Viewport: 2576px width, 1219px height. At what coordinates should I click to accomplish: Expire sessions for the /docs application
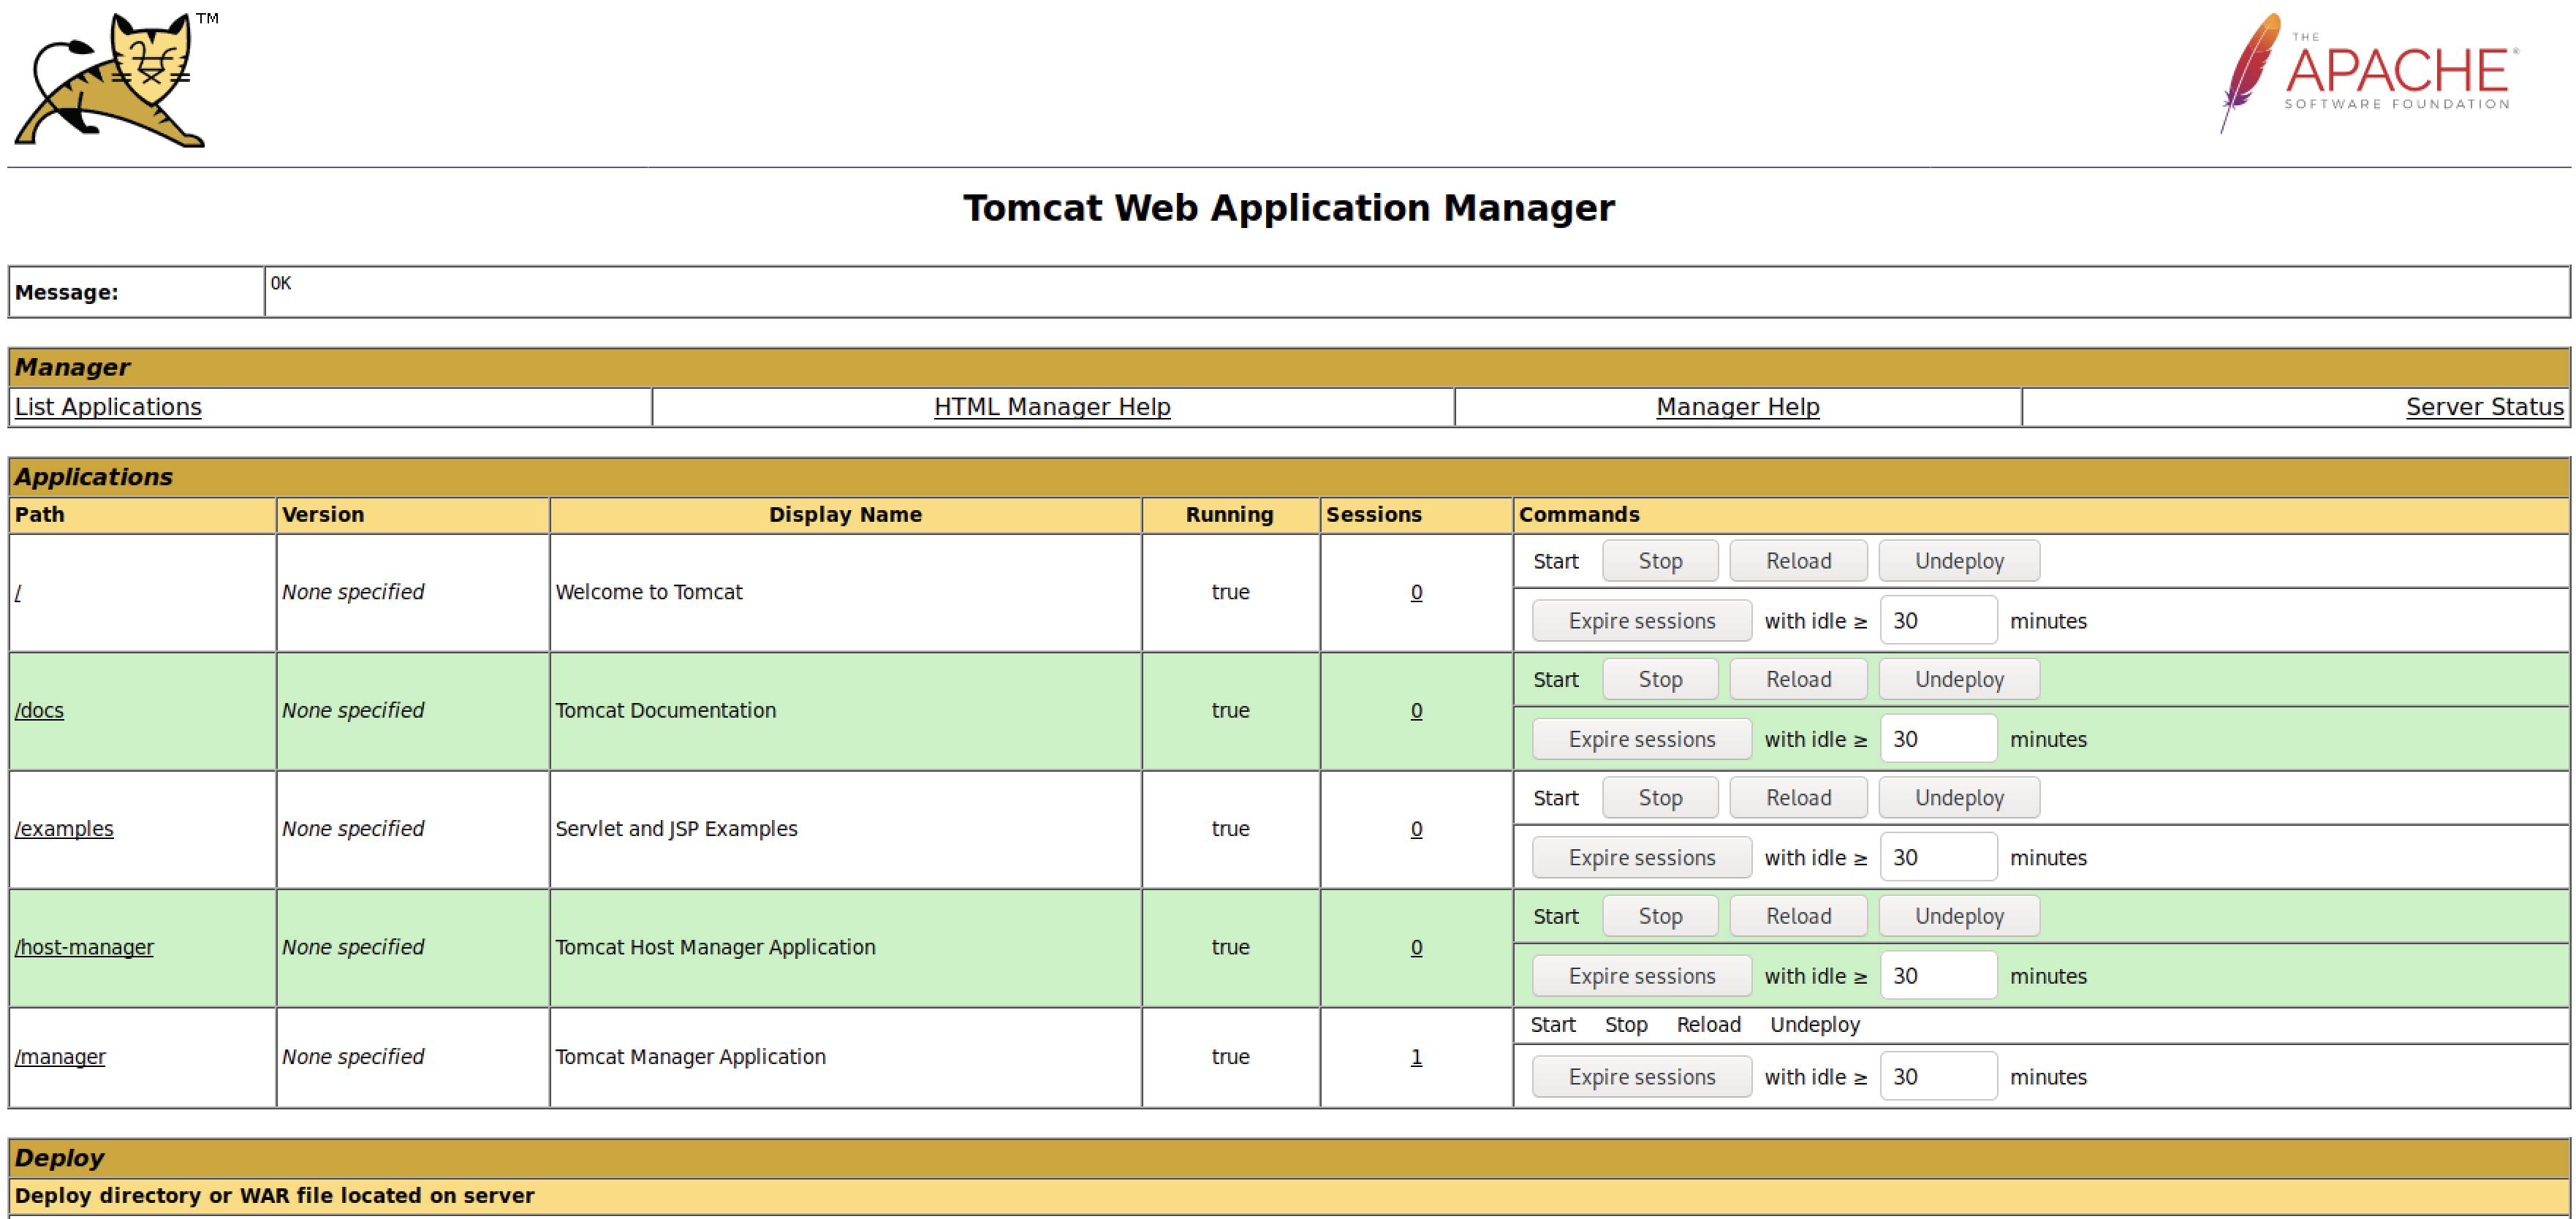[1641, 740]
